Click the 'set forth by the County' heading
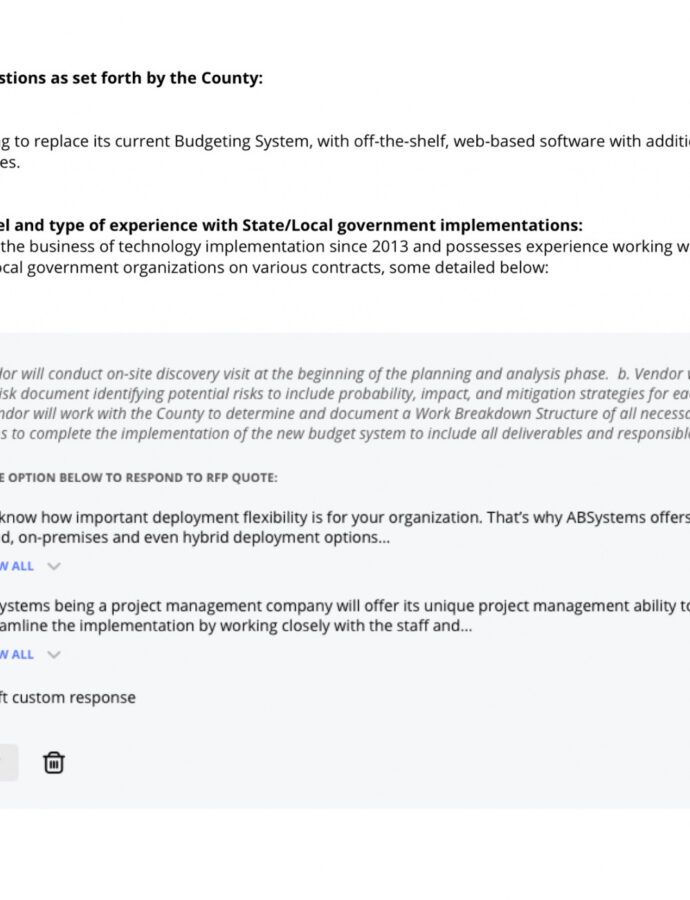This screenshot has height=900, width=690. (x=130, y=78)
